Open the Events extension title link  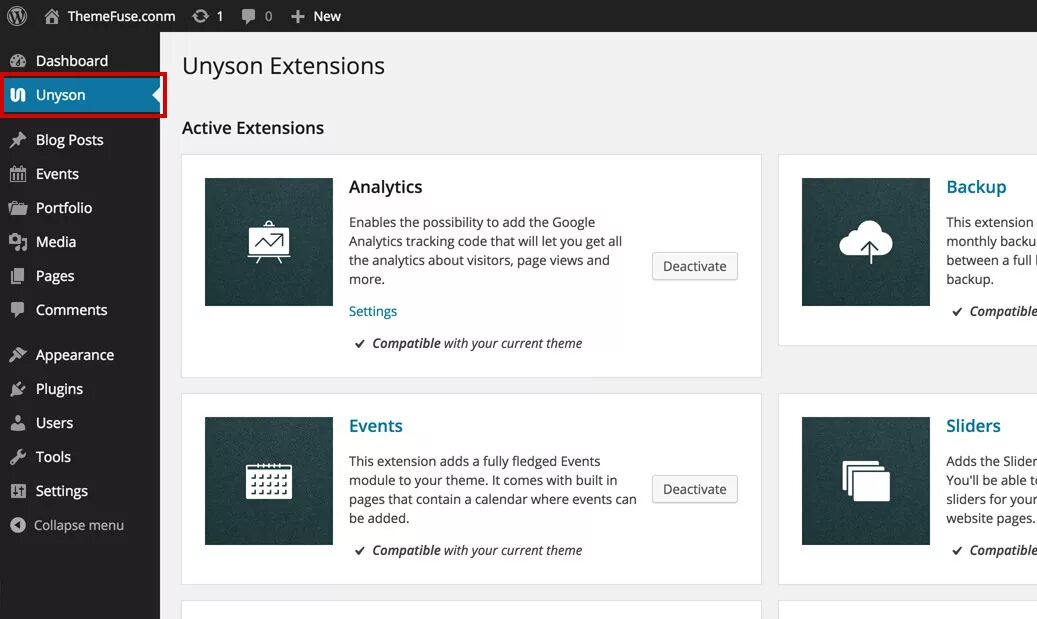376,426
